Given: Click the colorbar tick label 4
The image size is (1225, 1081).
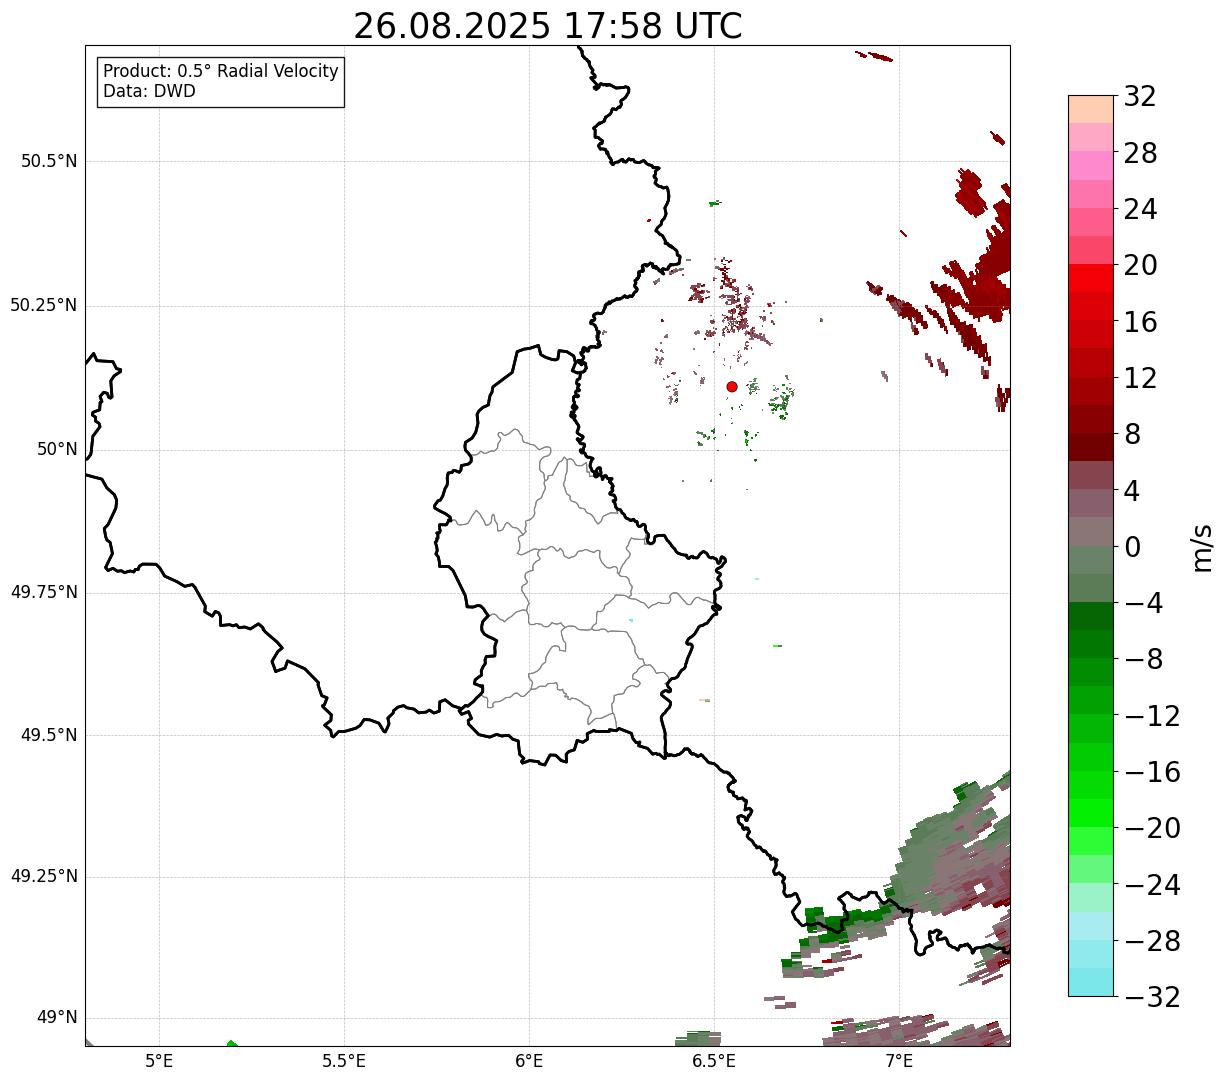Looking at the screenshot, I should point(1132,491).
